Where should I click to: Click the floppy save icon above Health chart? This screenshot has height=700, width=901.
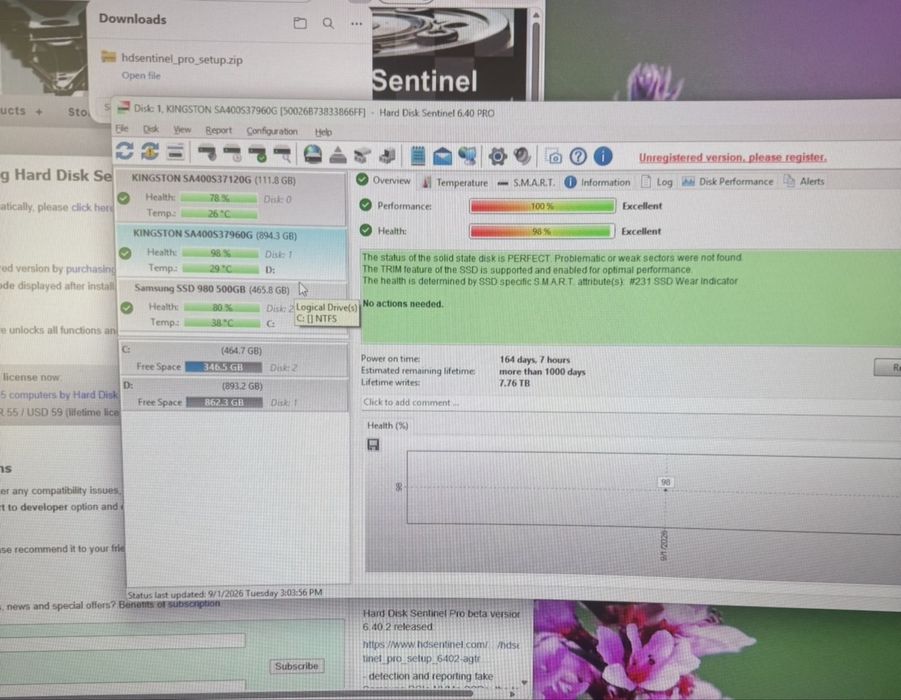(x=373, y=444)
